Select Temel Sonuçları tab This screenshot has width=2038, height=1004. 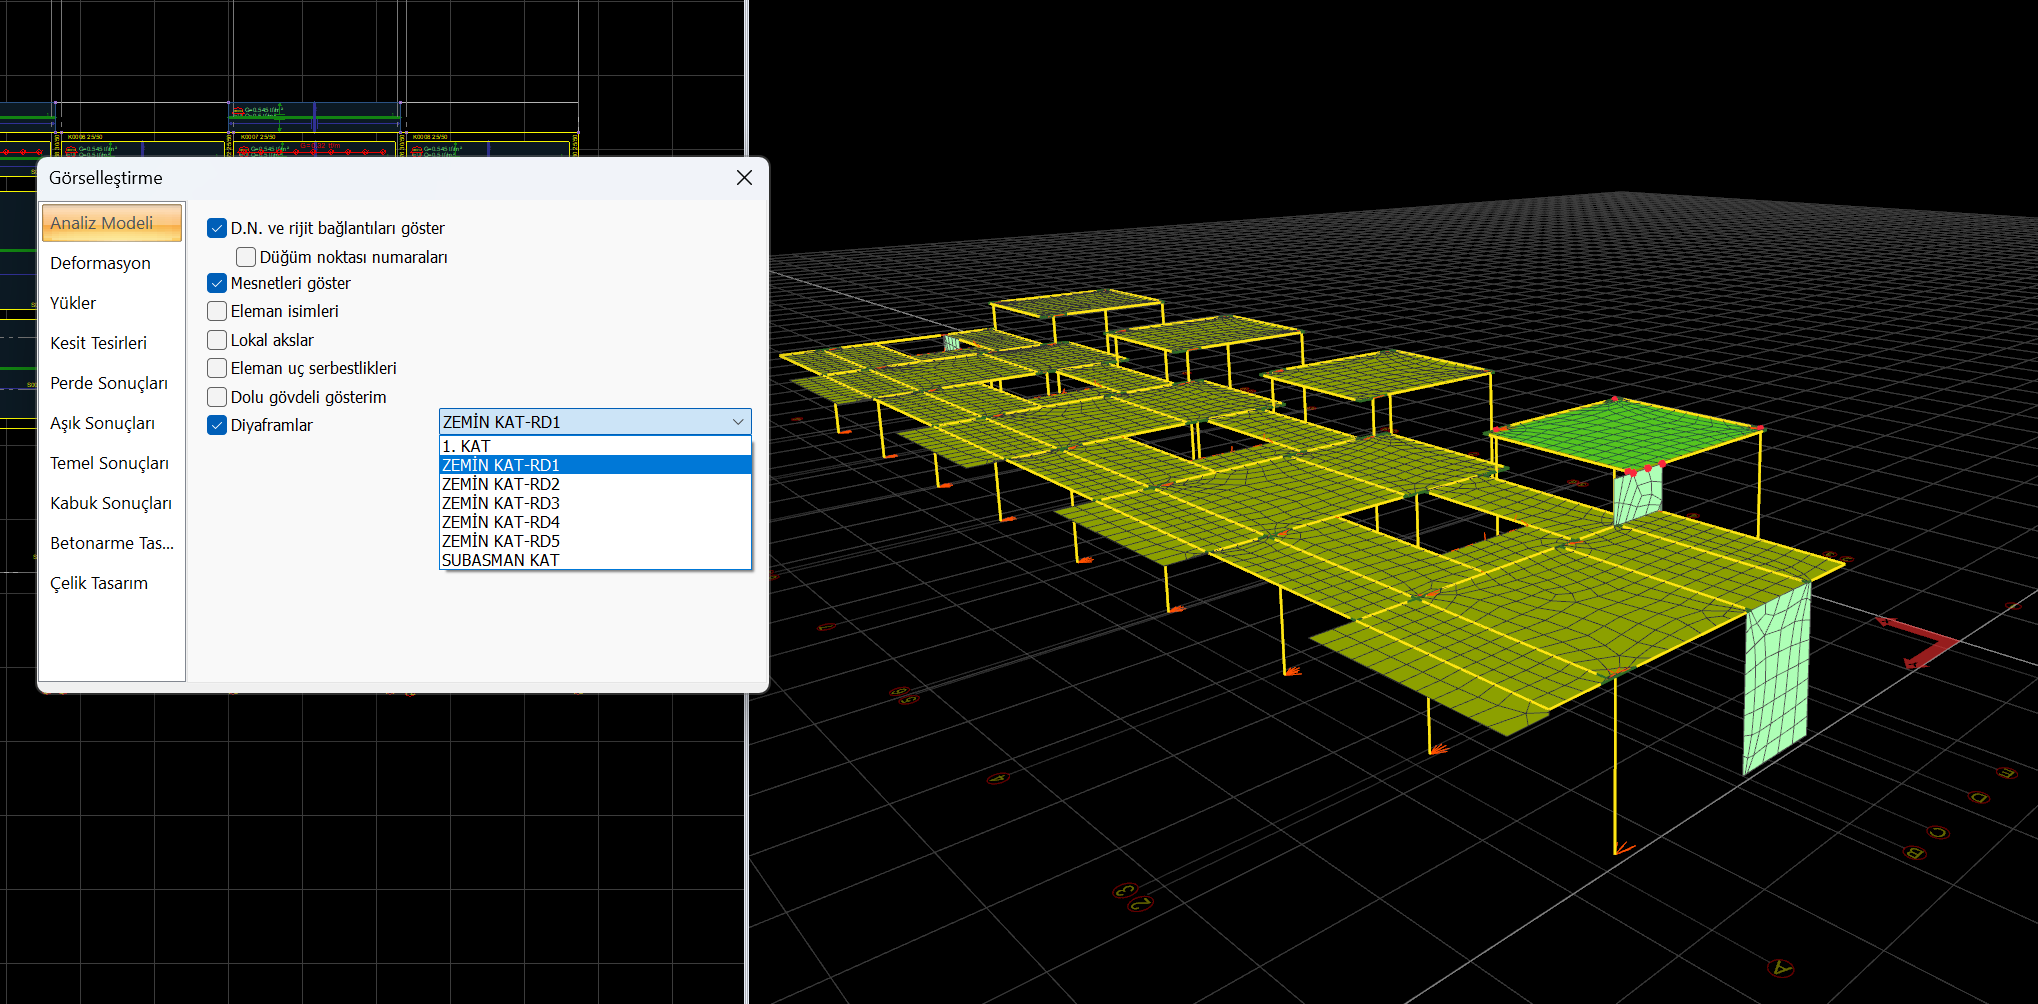(x=112, y=463)
